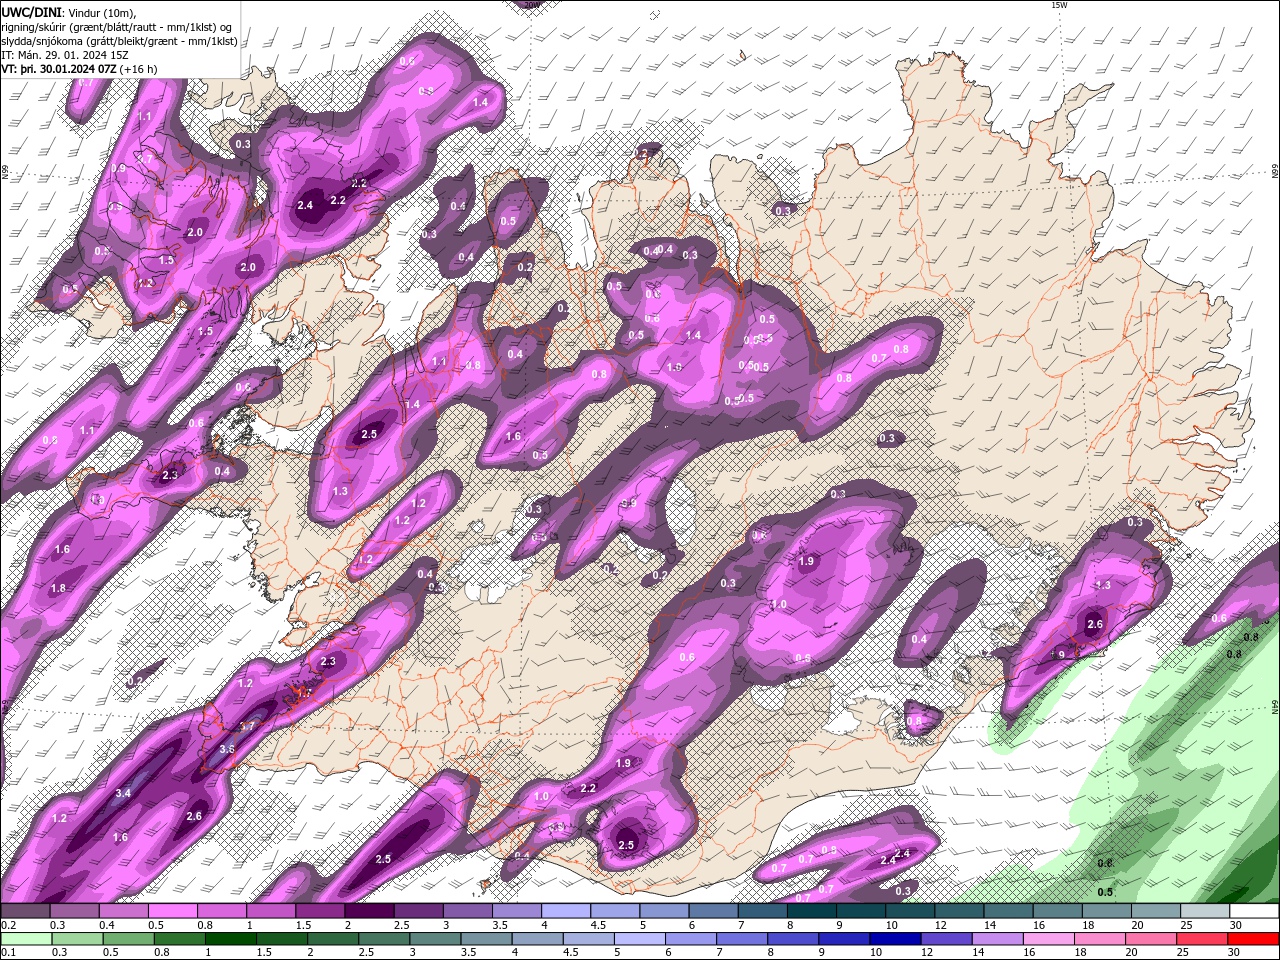Click the '1.8' precipitation value on map

(58, 588)
